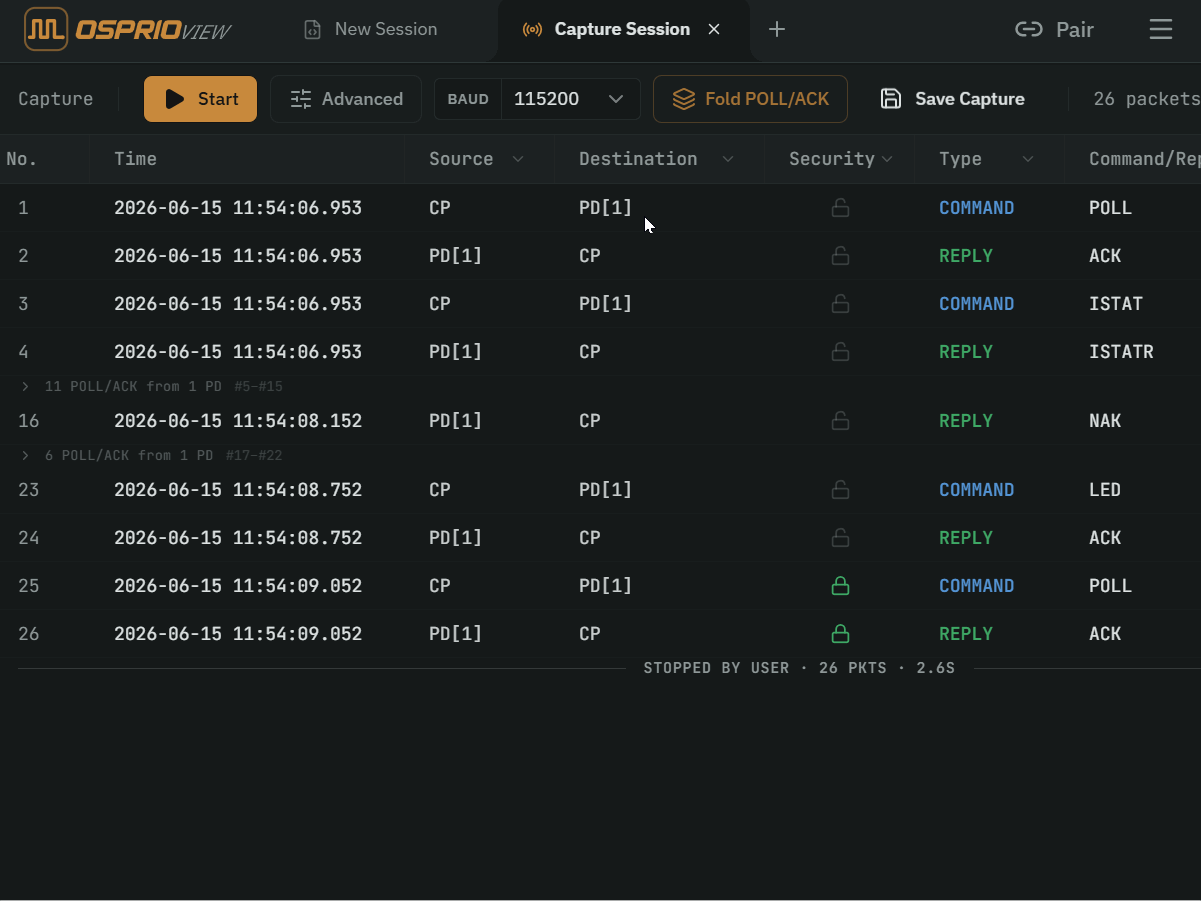This screenshot has height=901, width=1201.
Task: Open the hamburger menu icon
Action: pos(1161,29)
